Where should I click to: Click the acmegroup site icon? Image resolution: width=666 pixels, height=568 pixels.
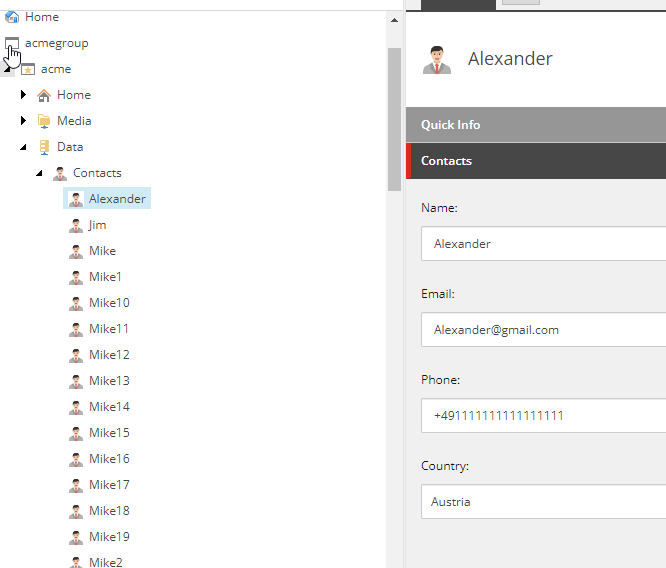click(x=12, y=43)
